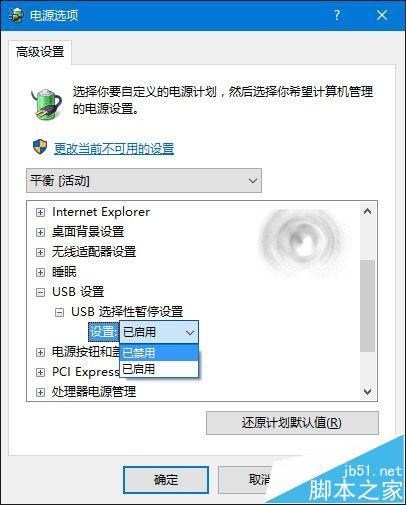Expand 无线适配器设置 node
Image resolution: width=406 pixels, height=505 pixels.
click(x=40, y=252)
